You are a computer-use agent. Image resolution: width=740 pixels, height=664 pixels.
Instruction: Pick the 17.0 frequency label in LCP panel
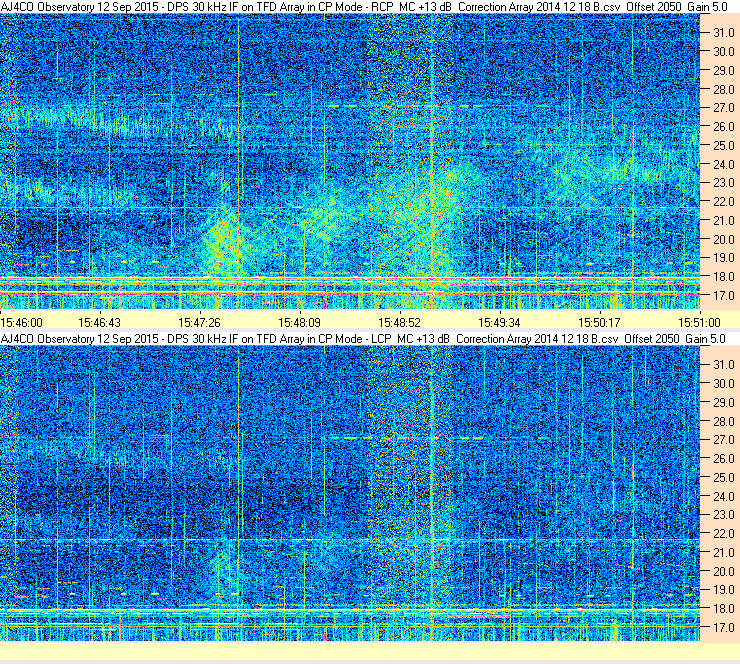(x=724, y=628)
